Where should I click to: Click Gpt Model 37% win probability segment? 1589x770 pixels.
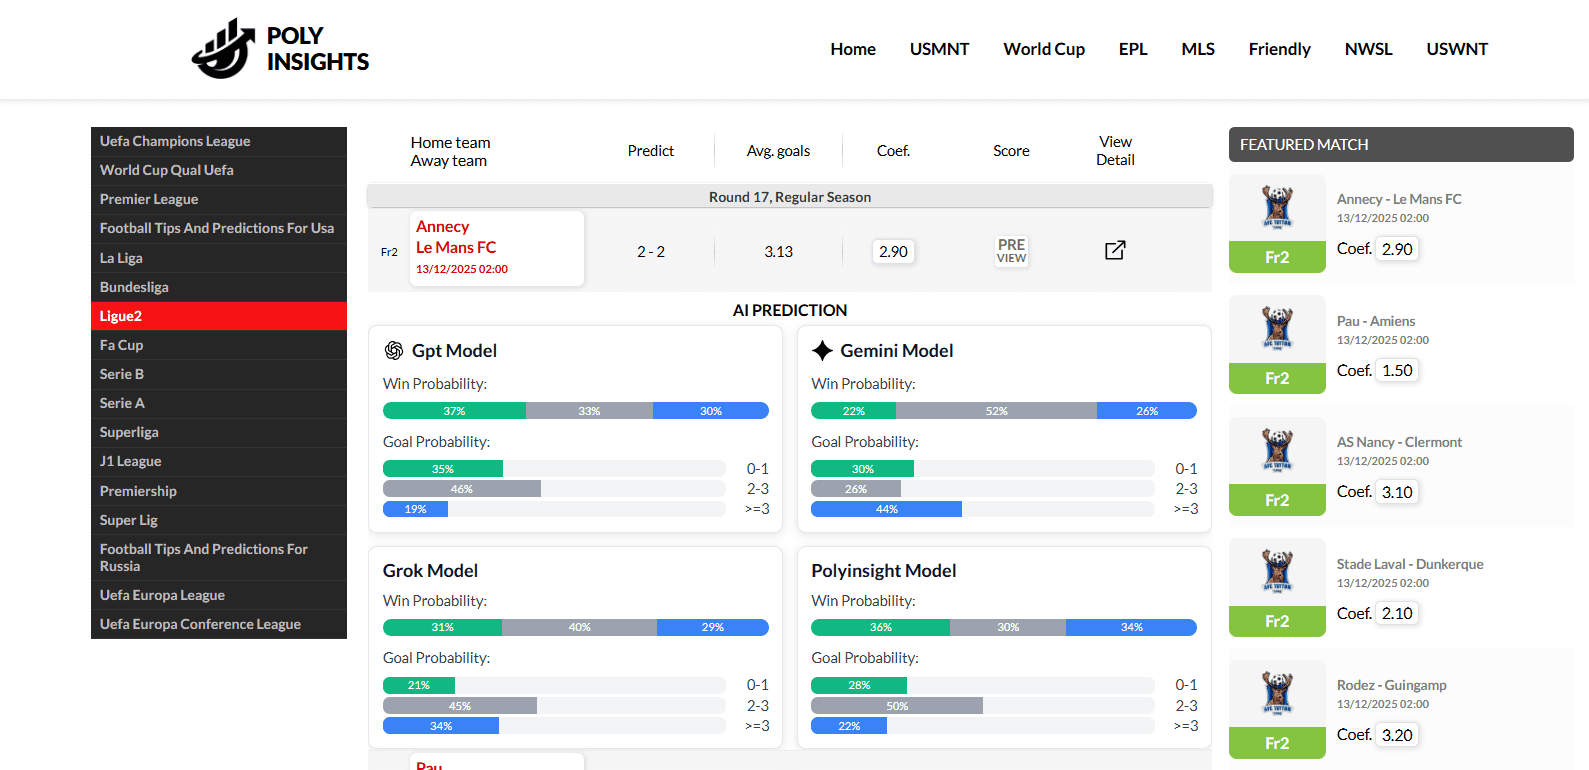pyautogui.click(x=454, y=411)
